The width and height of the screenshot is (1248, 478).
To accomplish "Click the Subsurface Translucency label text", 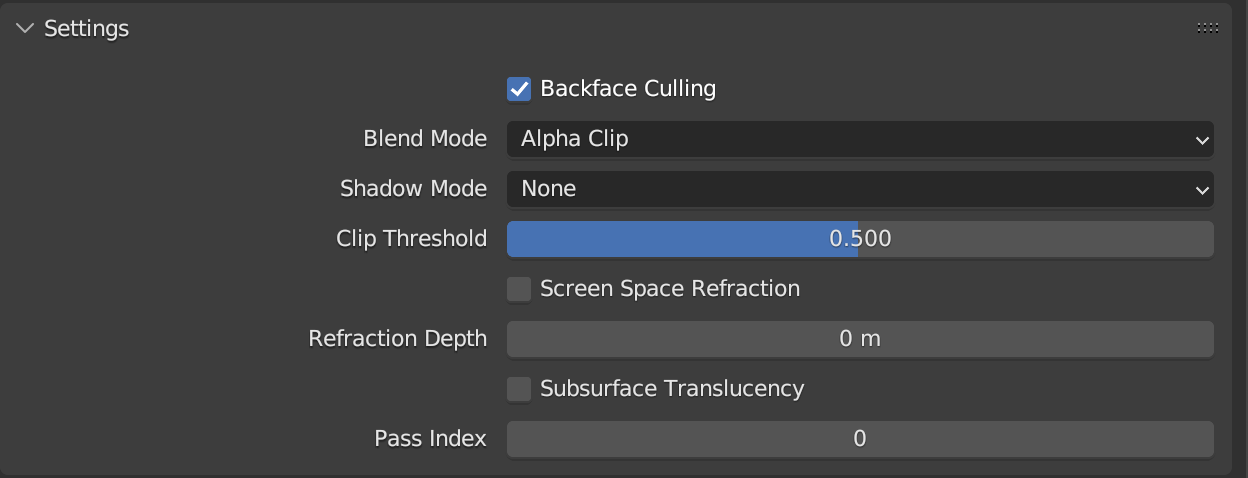I will 672,389.
